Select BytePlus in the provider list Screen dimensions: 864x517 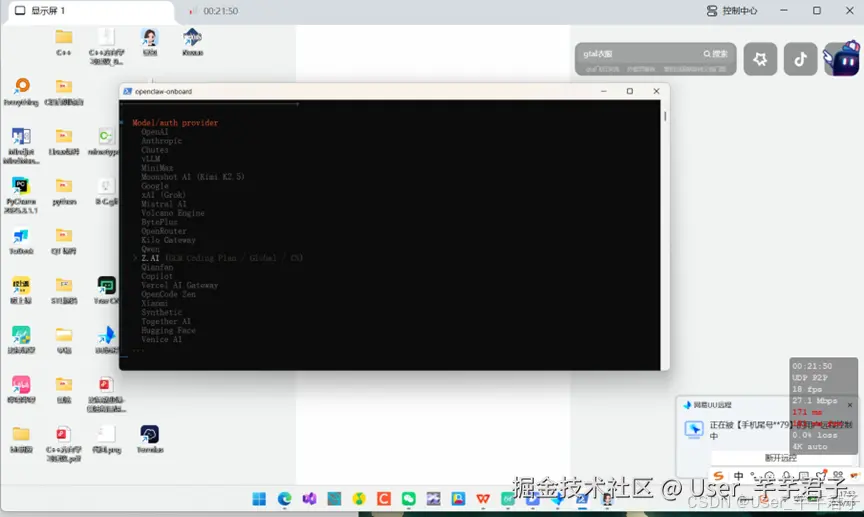(x=159, y=222)
